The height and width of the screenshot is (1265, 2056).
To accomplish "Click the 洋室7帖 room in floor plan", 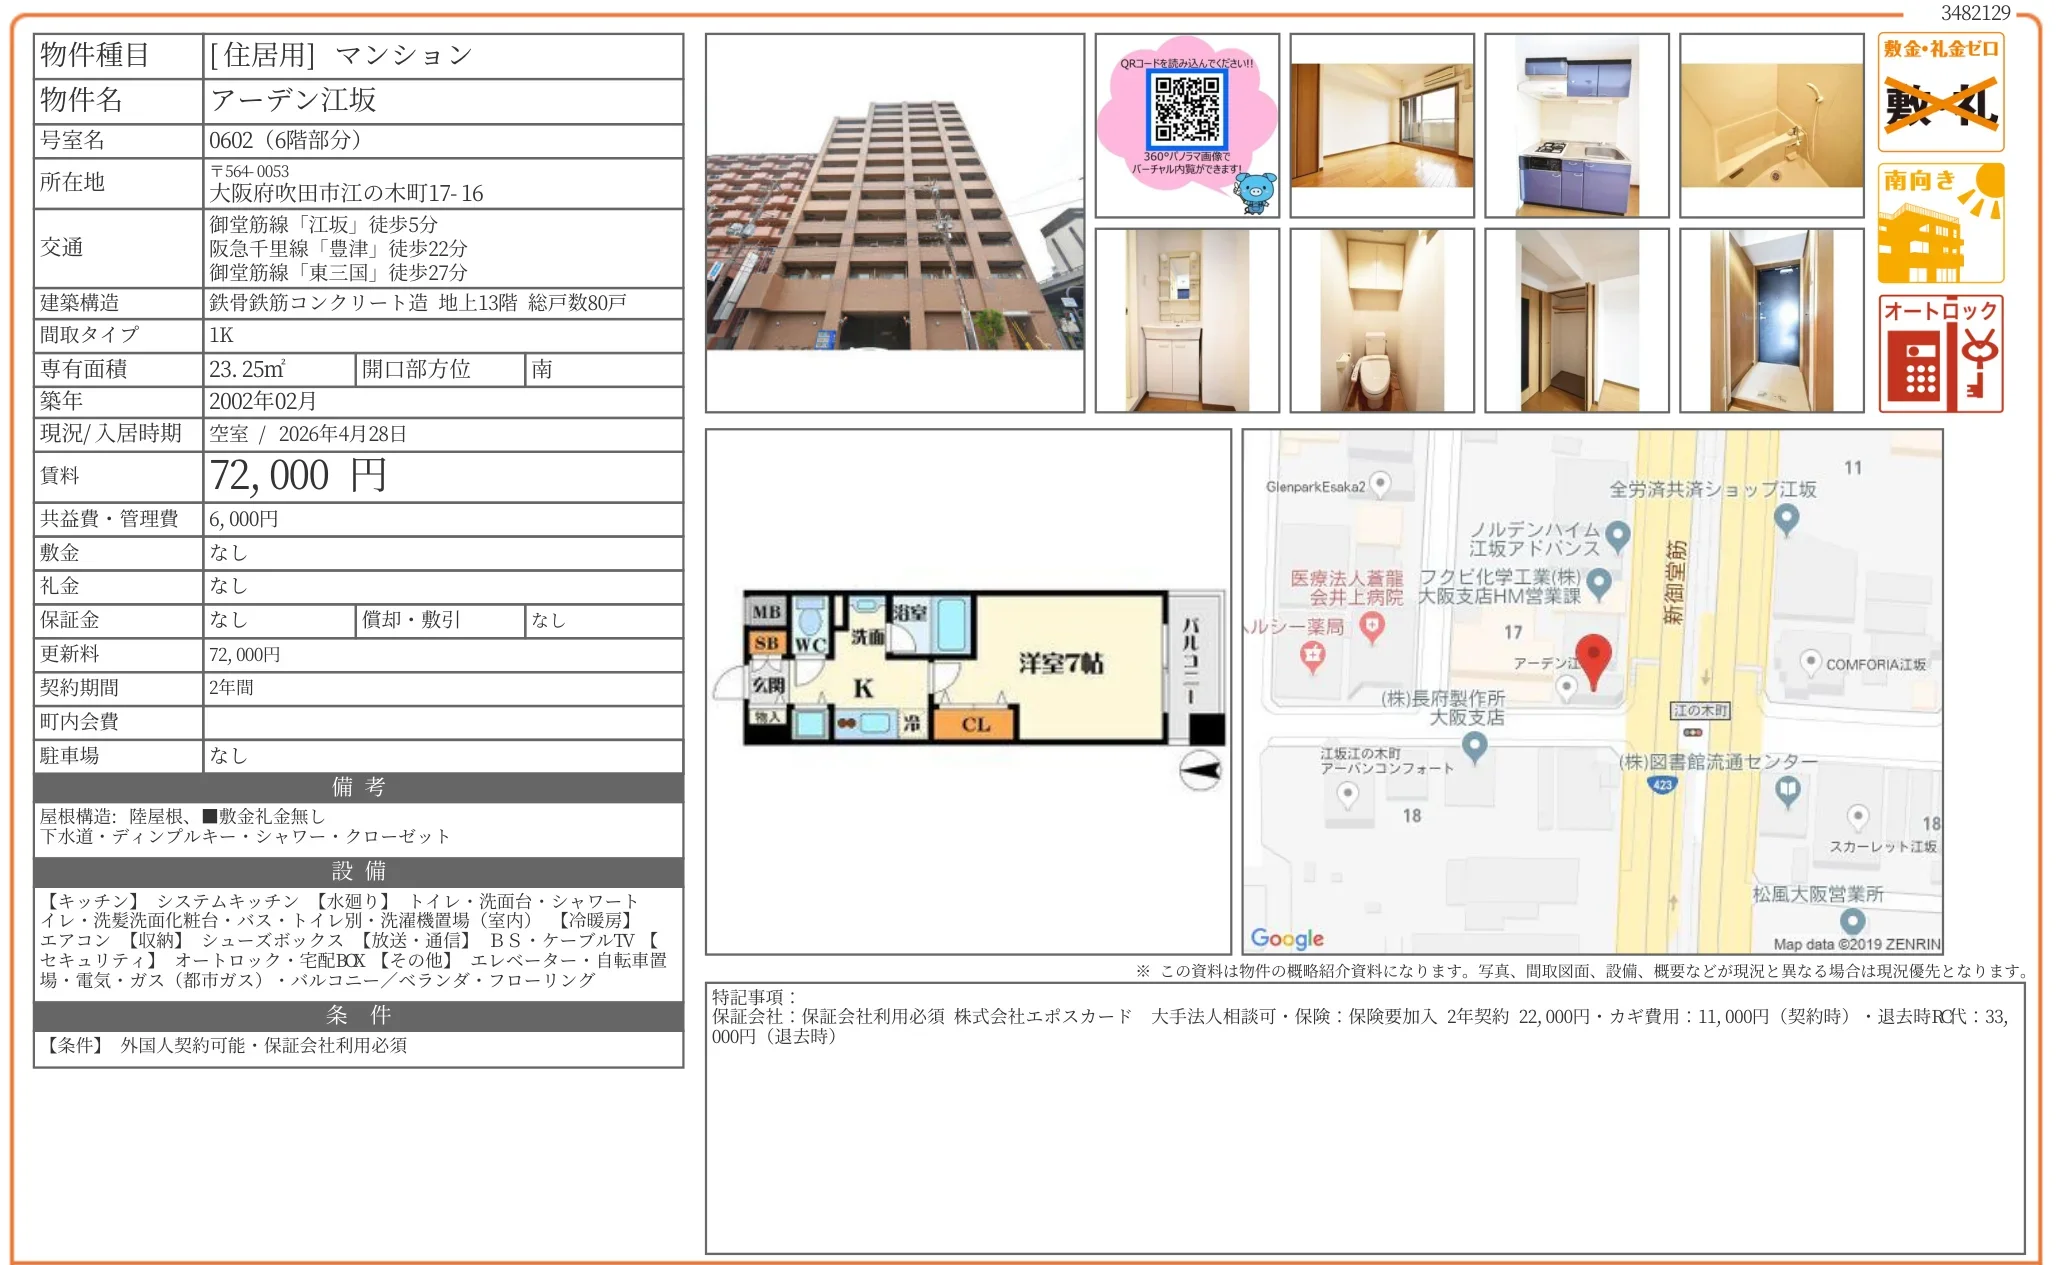I will 1060,664.
